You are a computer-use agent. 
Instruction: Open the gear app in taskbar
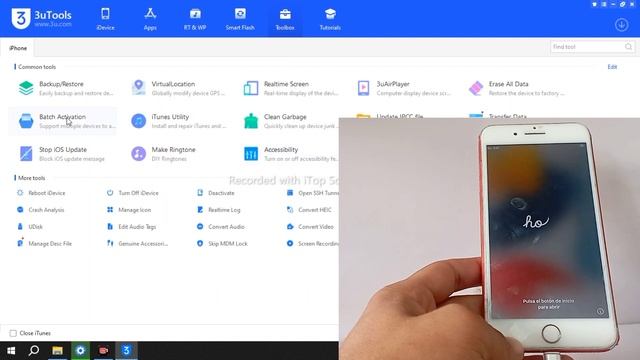[x=80, y=351]
